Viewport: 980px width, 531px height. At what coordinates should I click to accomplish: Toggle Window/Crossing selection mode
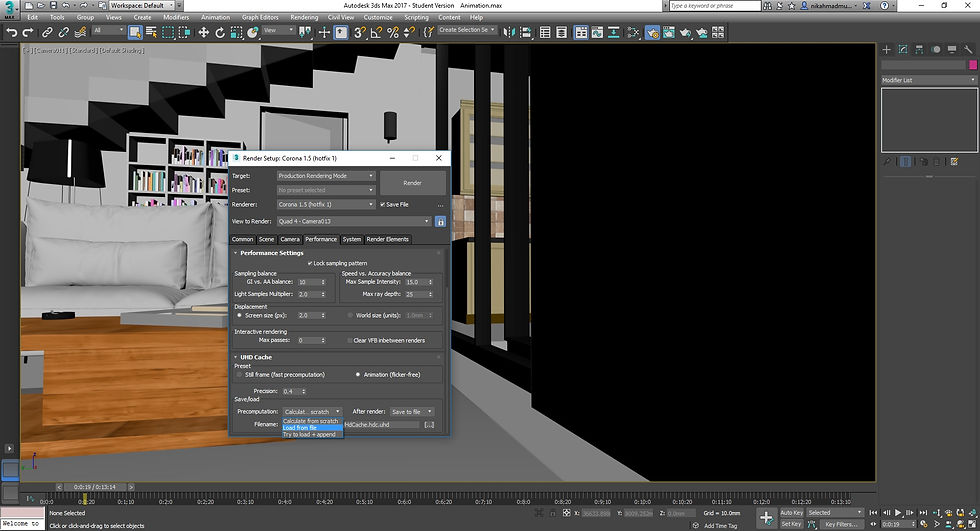[x=184, y=32]
